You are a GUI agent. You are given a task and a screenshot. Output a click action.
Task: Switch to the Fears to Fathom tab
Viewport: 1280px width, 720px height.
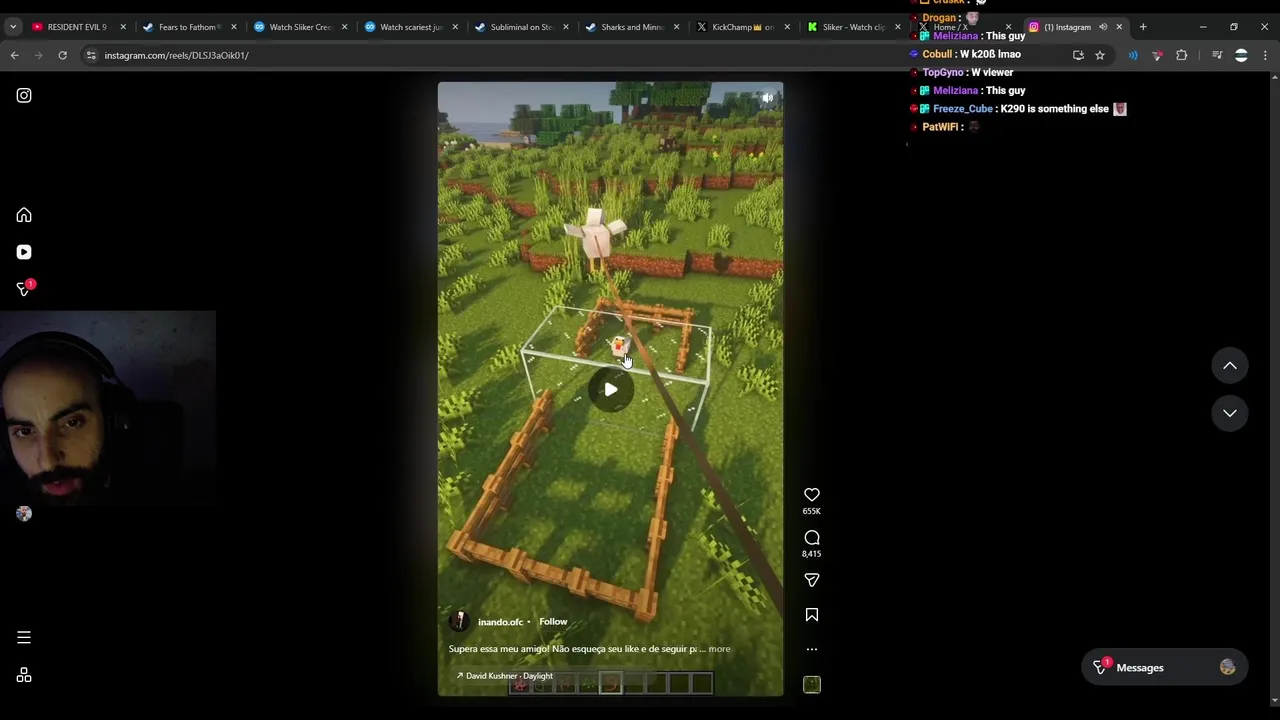click(187, 27)
